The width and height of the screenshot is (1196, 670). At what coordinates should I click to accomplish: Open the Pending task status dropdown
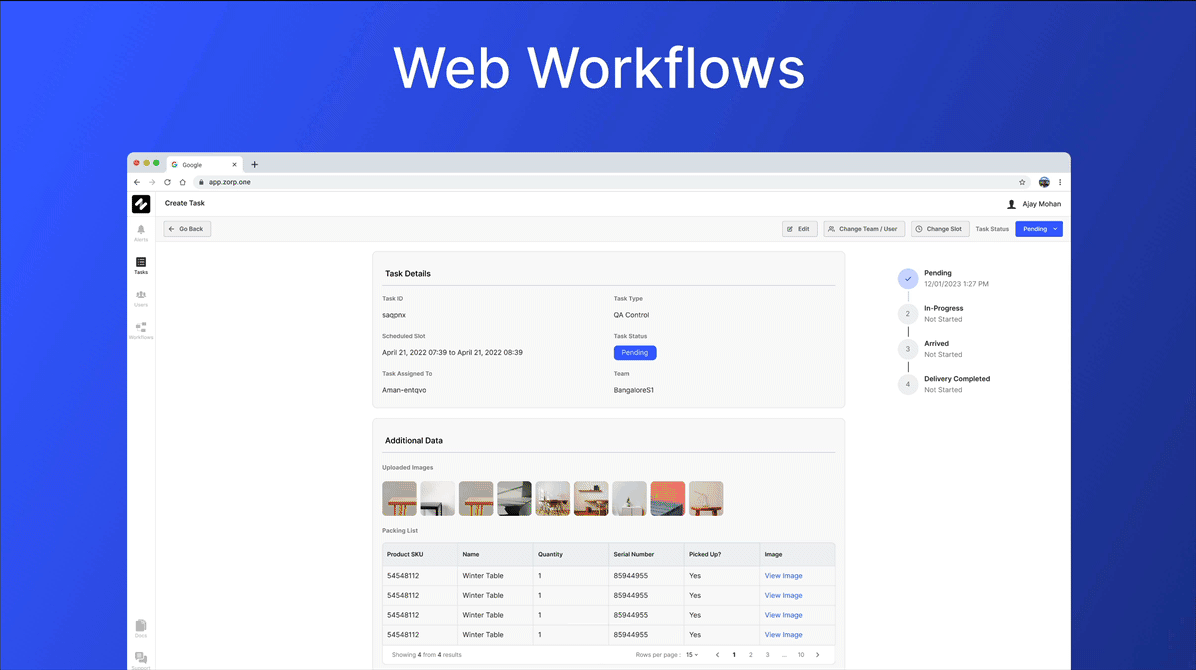pos(1038,228)
